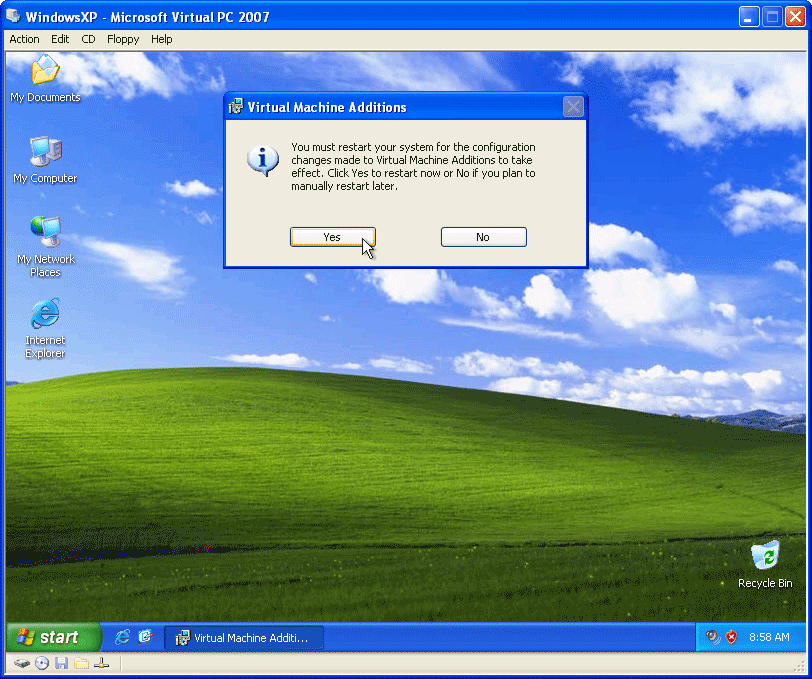Screen dimensions: 812x679
Task: Click the hard disk status bar icon
Action: [x=22, y=663]
